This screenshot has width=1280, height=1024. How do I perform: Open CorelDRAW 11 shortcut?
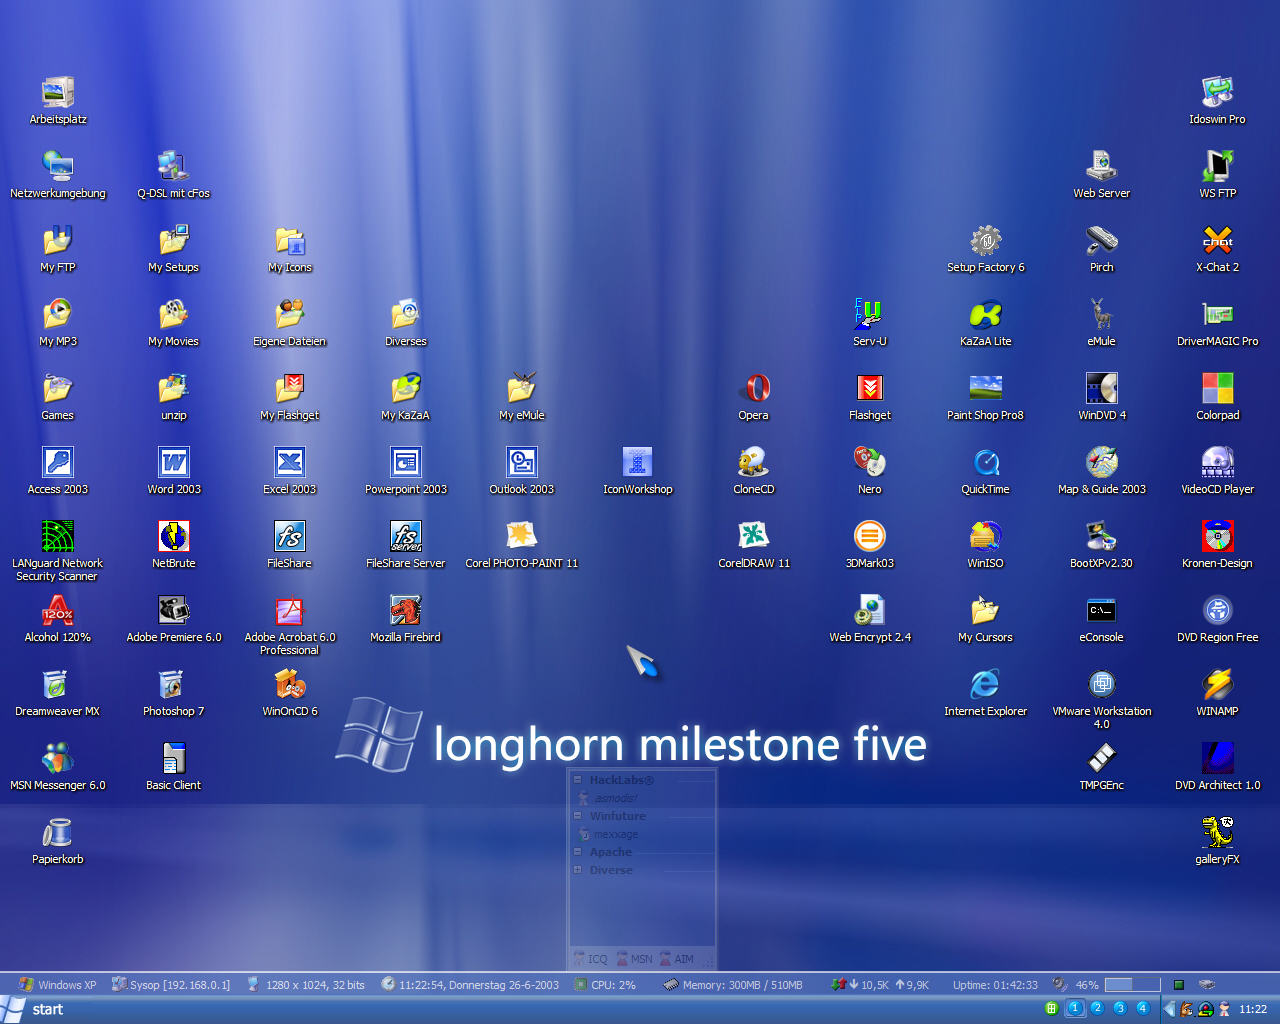[753, 537]
